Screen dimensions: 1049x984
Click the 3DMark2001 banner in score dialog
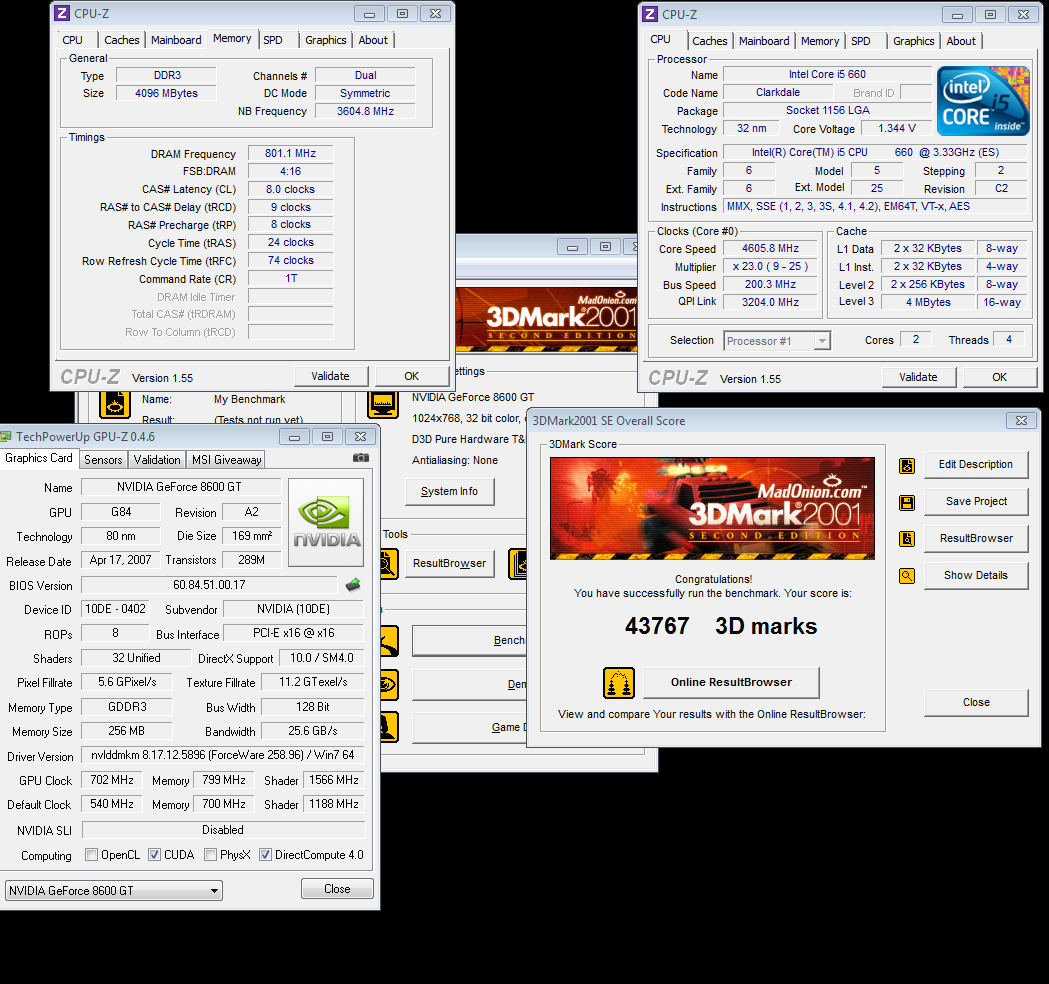click(712, 508)
